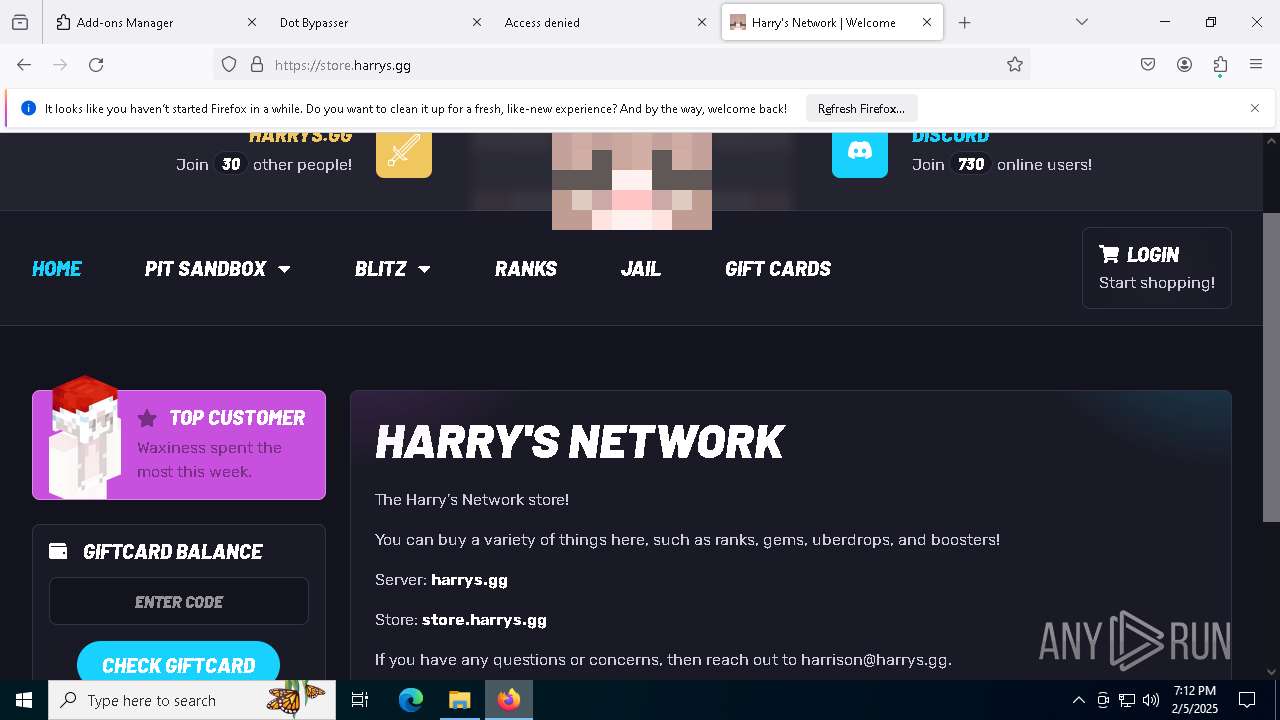This screenshot has height=720, width=1280.
Task: Click the Firefox taskbar icon
Action: pos(509,700)
